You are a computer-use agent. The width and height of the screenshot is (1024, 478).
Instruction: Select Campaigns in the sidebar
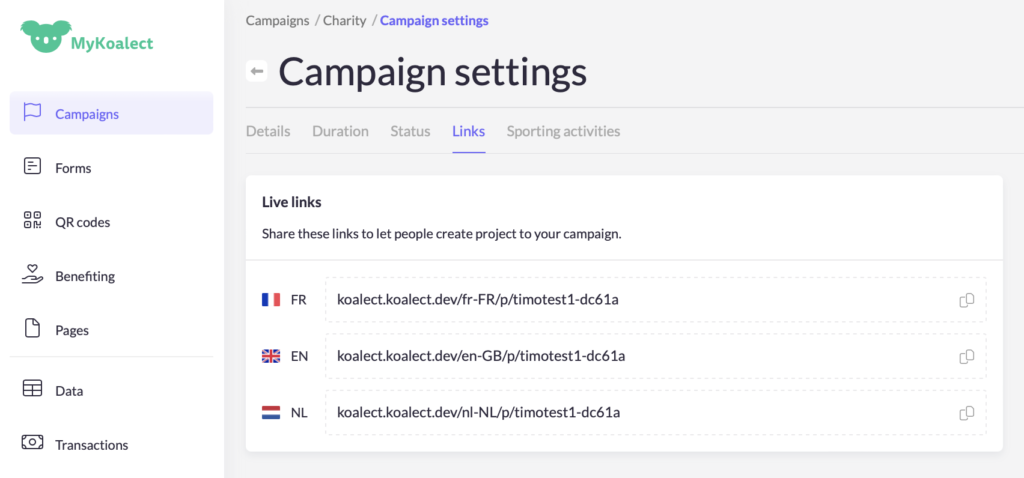click(x=86, y=114)
